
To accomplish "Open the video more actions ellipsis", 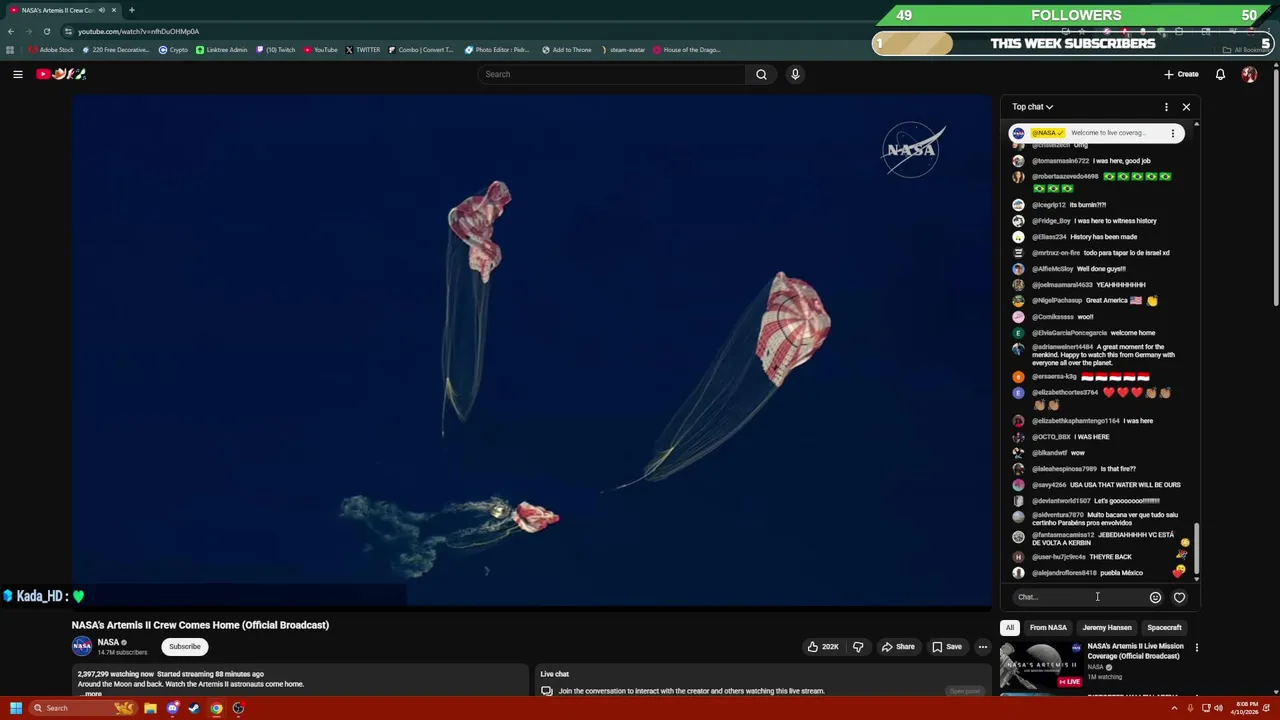I will point(982,647).
